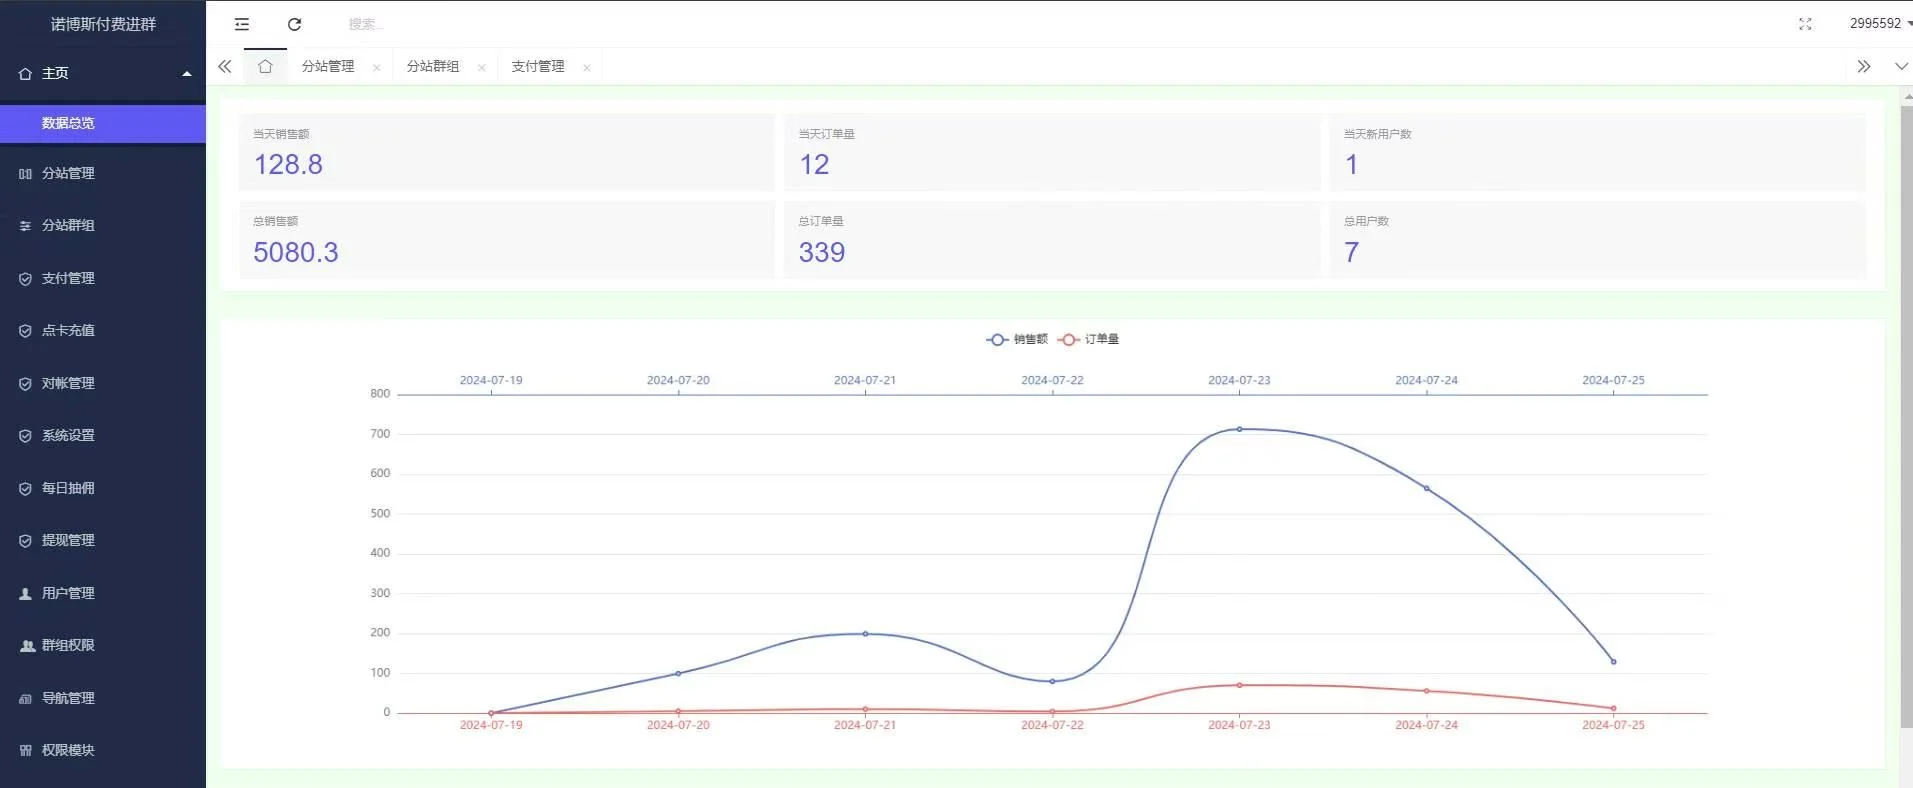This screenshot has width=1913, height=788.
Task: Toggle the 销售额 series in chart legend
Action: tap(1016, 339)
